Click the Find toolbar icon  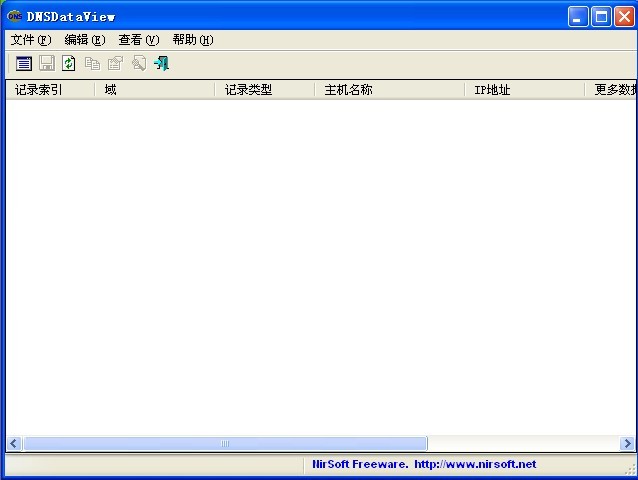point(139,63)
